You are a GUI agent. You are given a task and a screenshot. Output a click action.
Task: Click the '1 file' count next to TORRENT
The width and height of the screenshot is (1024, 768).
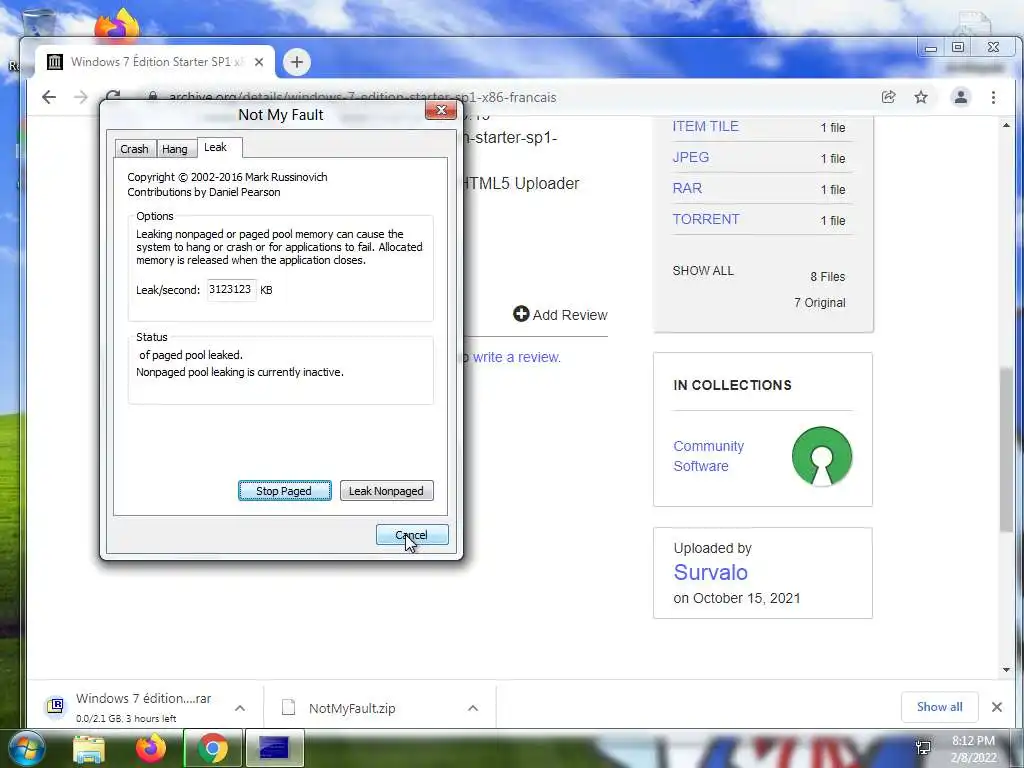pyautogui.click(x=833, y=221)
